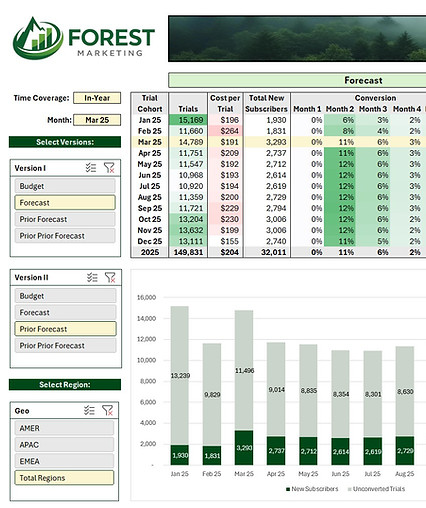
Task: Click the $155 Dec cost cell
Action: click(x=225, y=241)
